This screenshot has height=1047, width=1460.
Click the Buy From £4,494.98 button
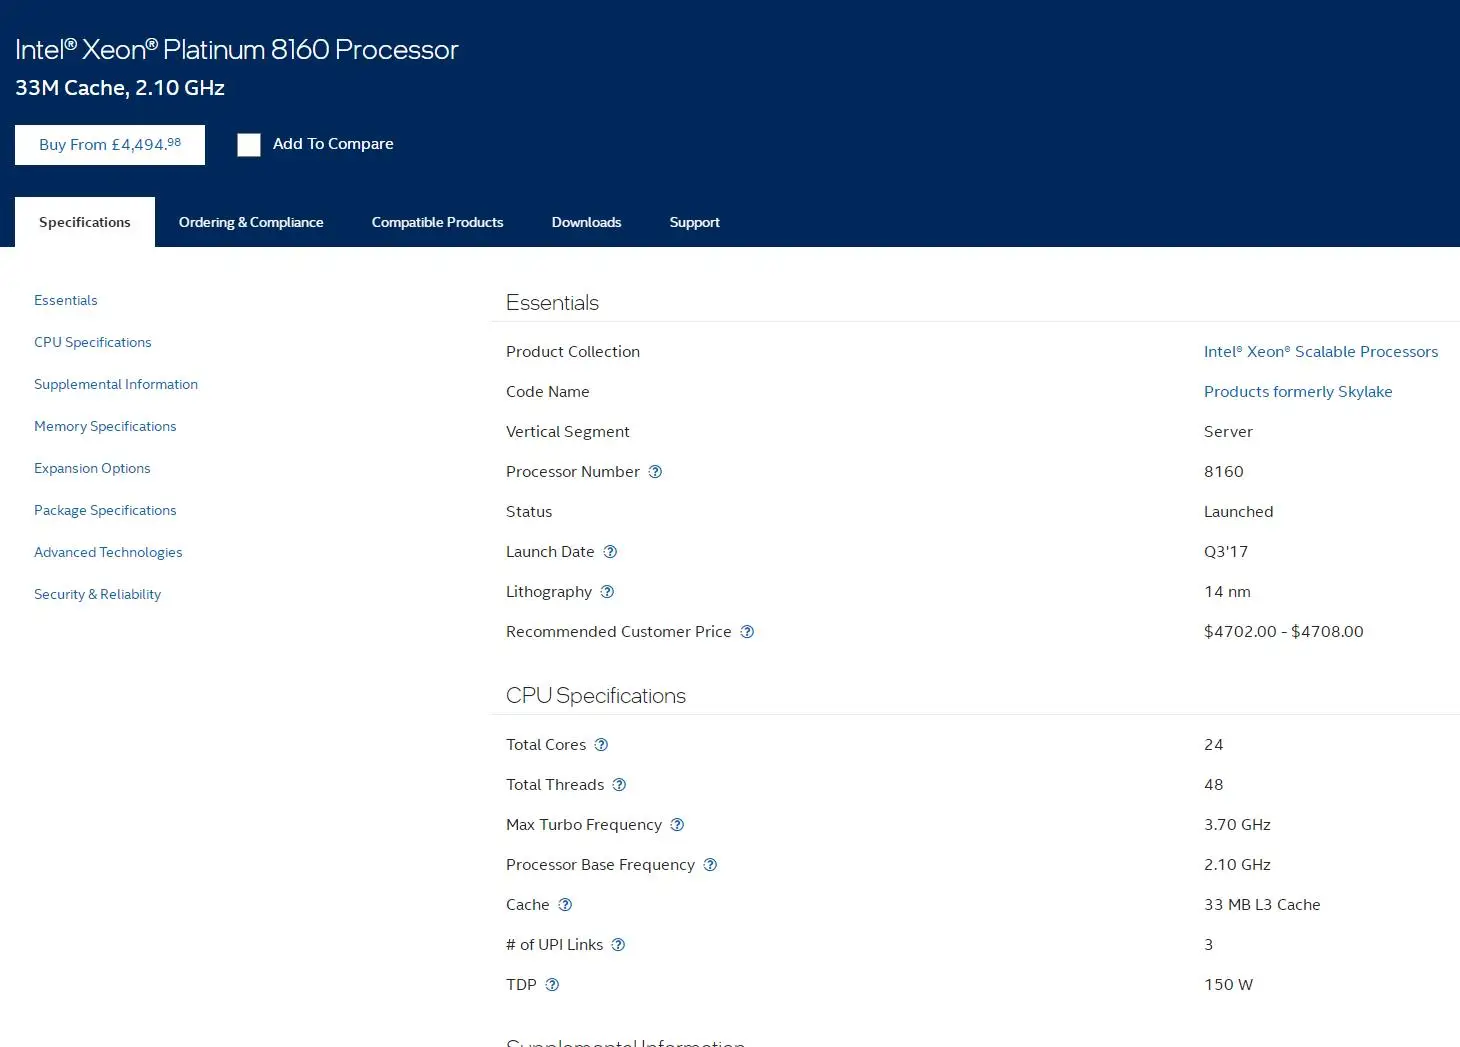pos(110,145)
